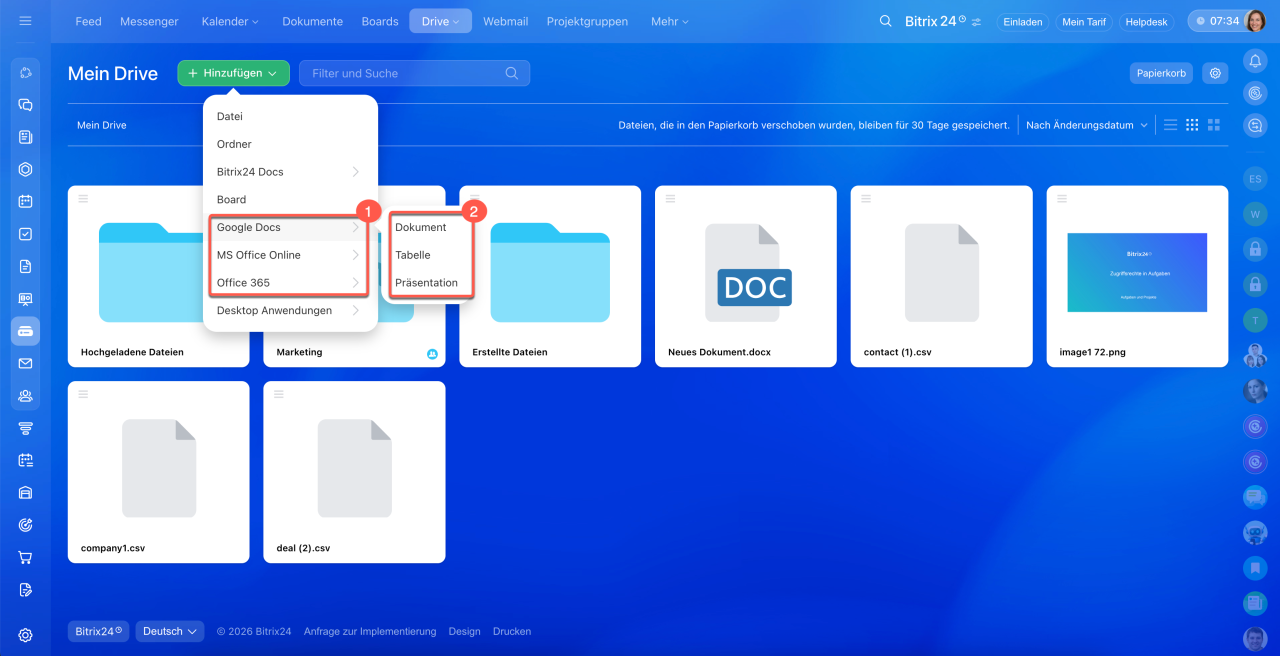Screen dimensions: 1280x656
Task: Open the calendar icon in left sidebar
Action: [x=26, y=201]
